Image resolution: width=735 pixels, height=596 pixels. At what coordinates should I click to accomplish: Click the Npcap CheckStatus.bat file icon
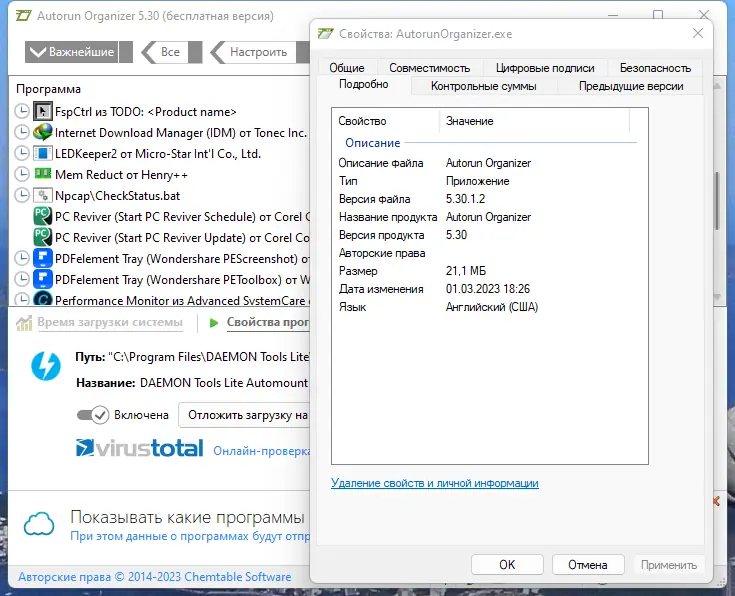tap(43, 195)
